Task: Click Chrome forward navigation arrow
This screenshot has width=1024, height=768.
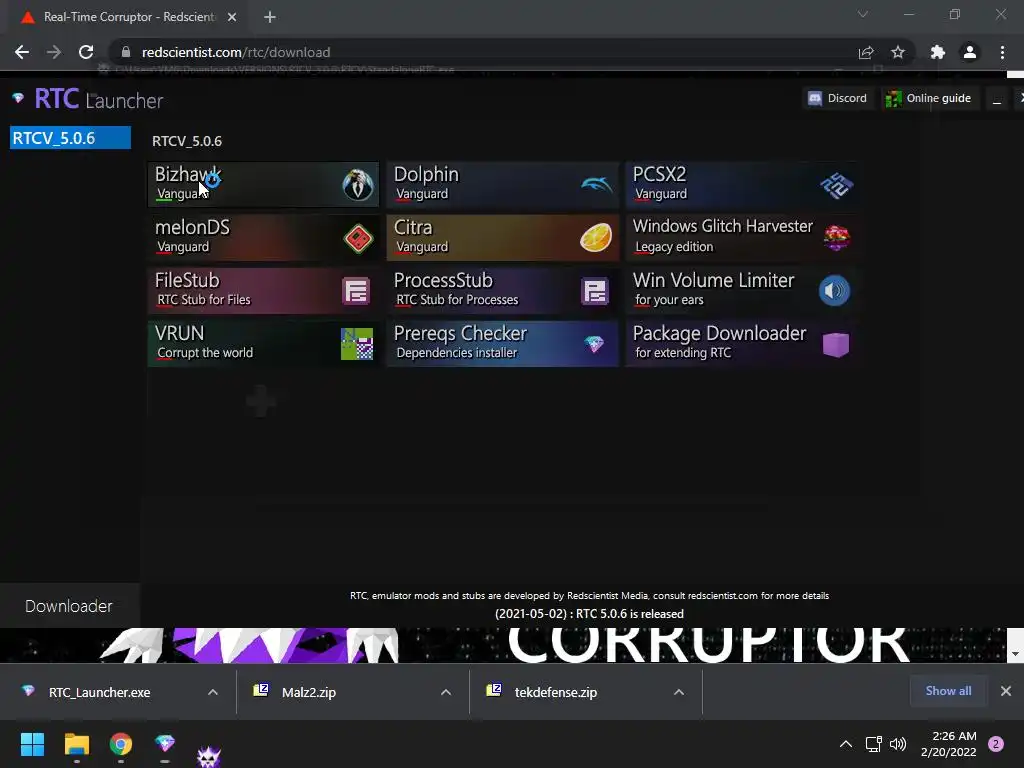Action: point(54,52)
